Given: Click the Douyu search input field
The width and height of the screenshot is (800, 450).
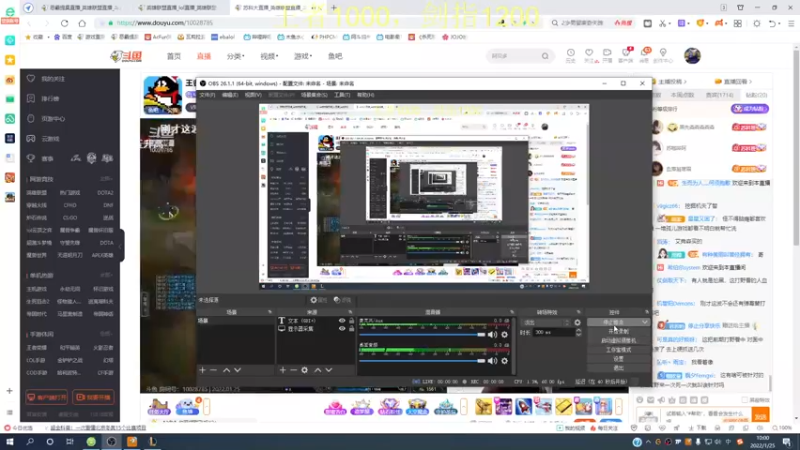Looking at the screenshot, I should (x=514, y=56).
